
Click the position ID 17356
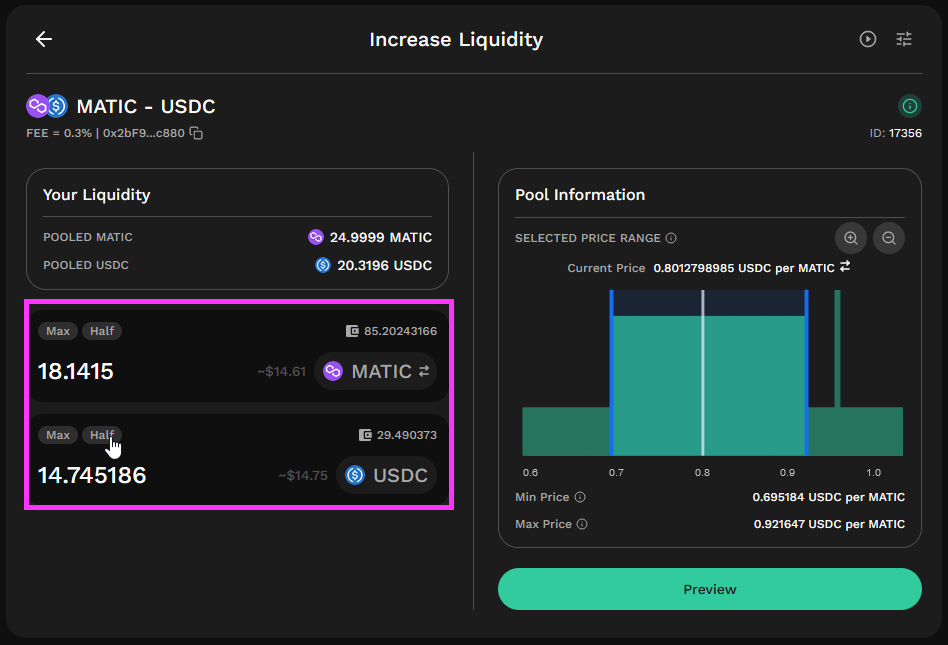pos(905,133)
